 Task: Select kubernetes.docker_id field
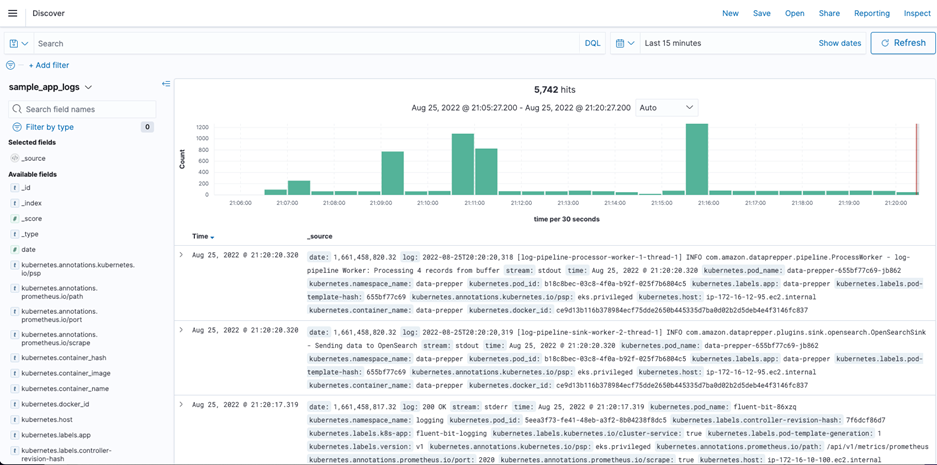coord(55,404)
